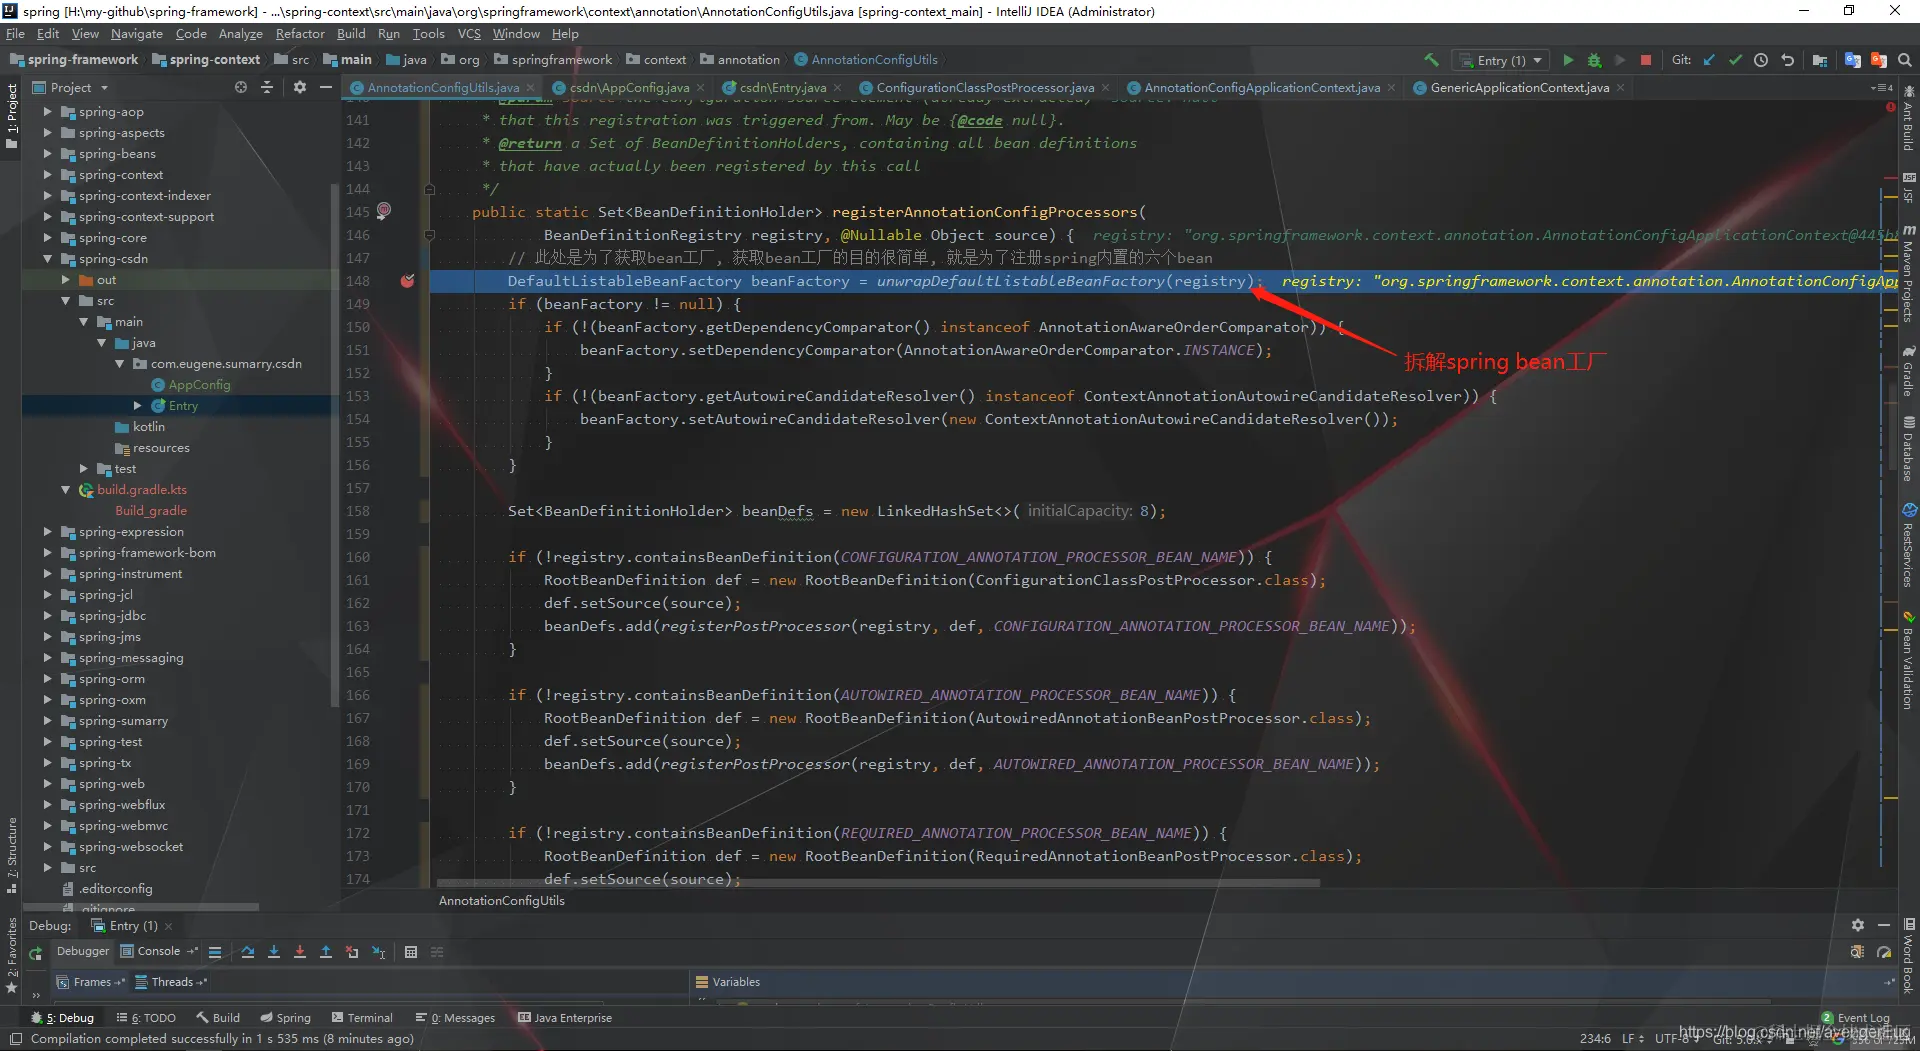
Task: Click Collapse All icon in Project panel
Action: 267,88
